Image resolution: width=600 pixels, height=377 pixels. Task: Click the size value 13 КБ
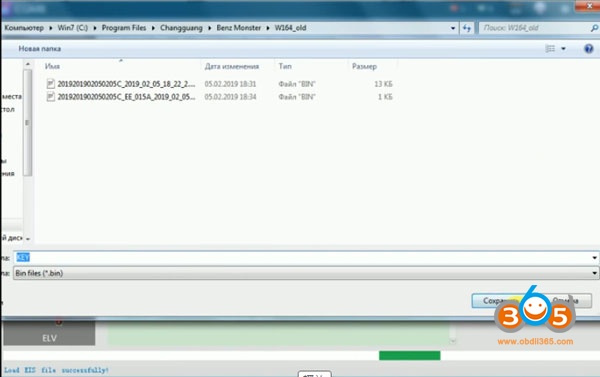(x=383, y=84)
